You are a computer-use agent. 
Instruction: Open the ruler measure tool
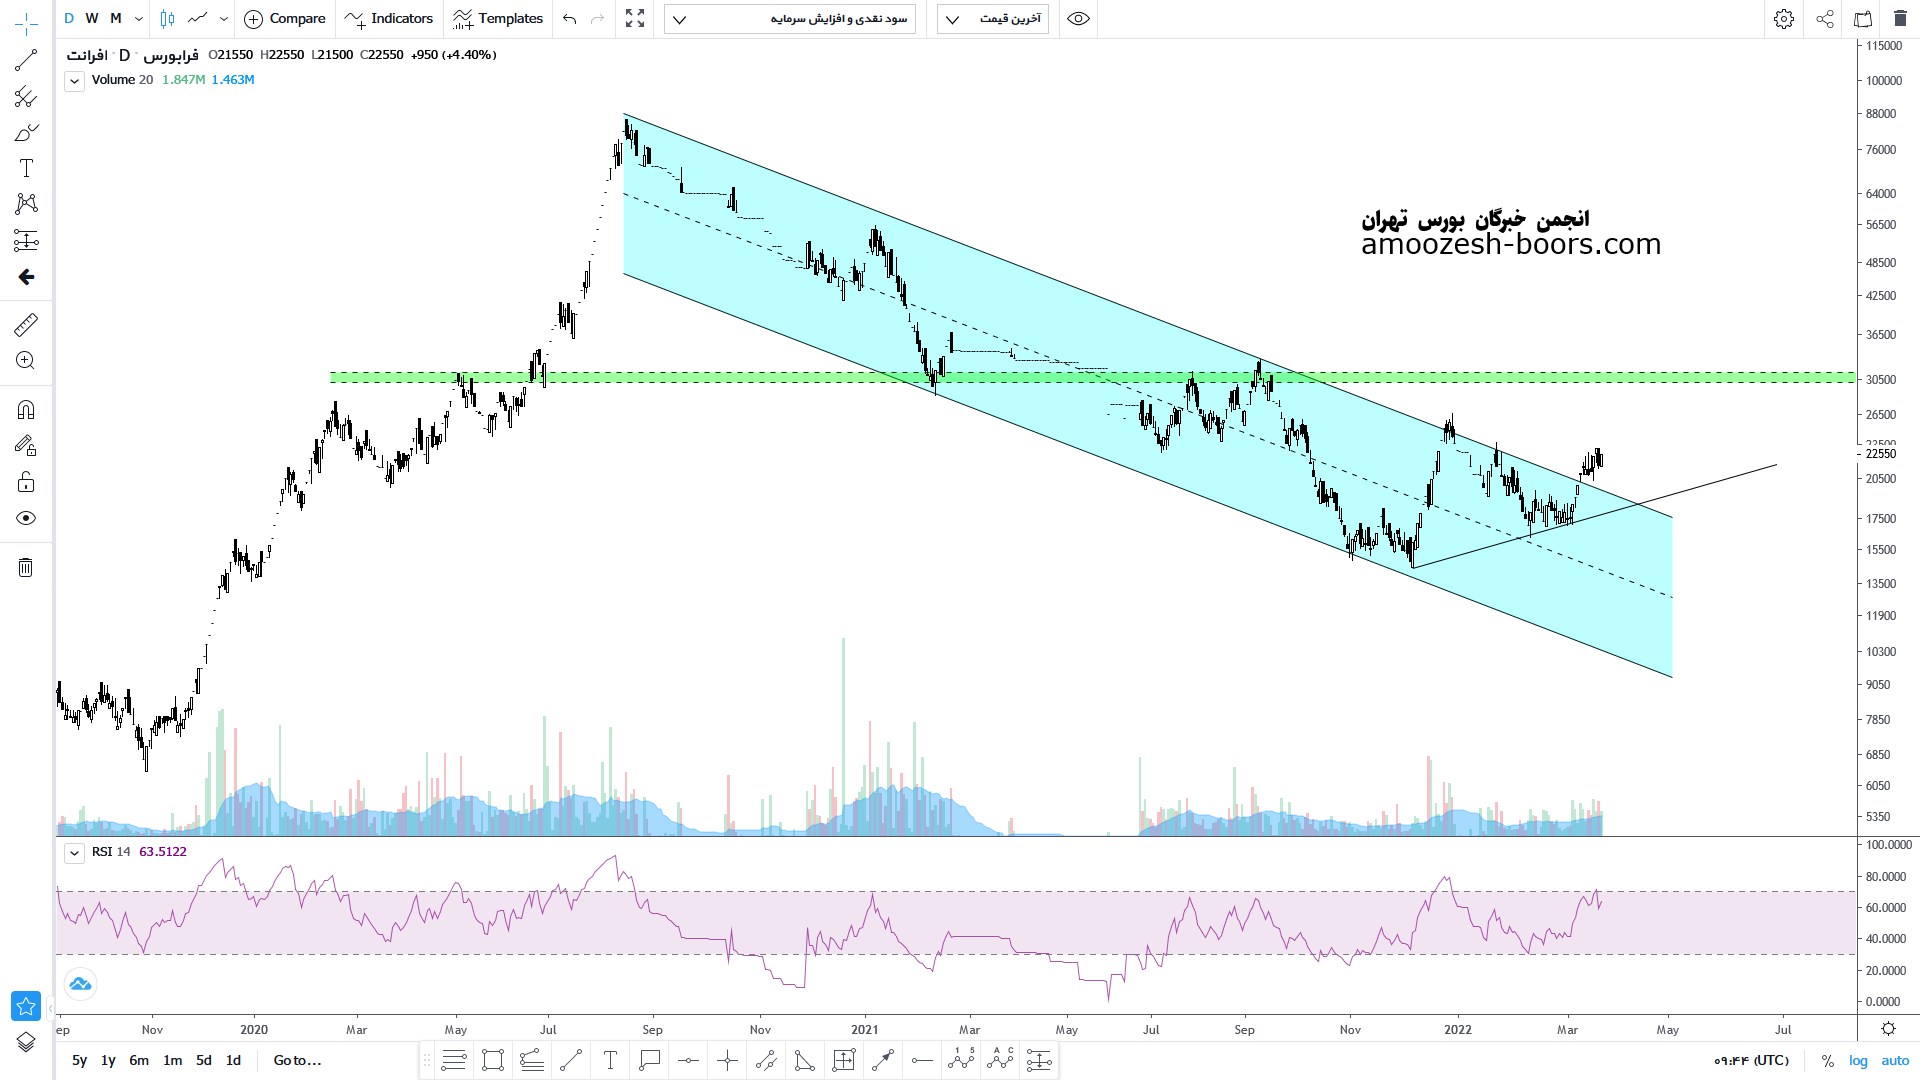pyautogui.click(x=26, y=324)
